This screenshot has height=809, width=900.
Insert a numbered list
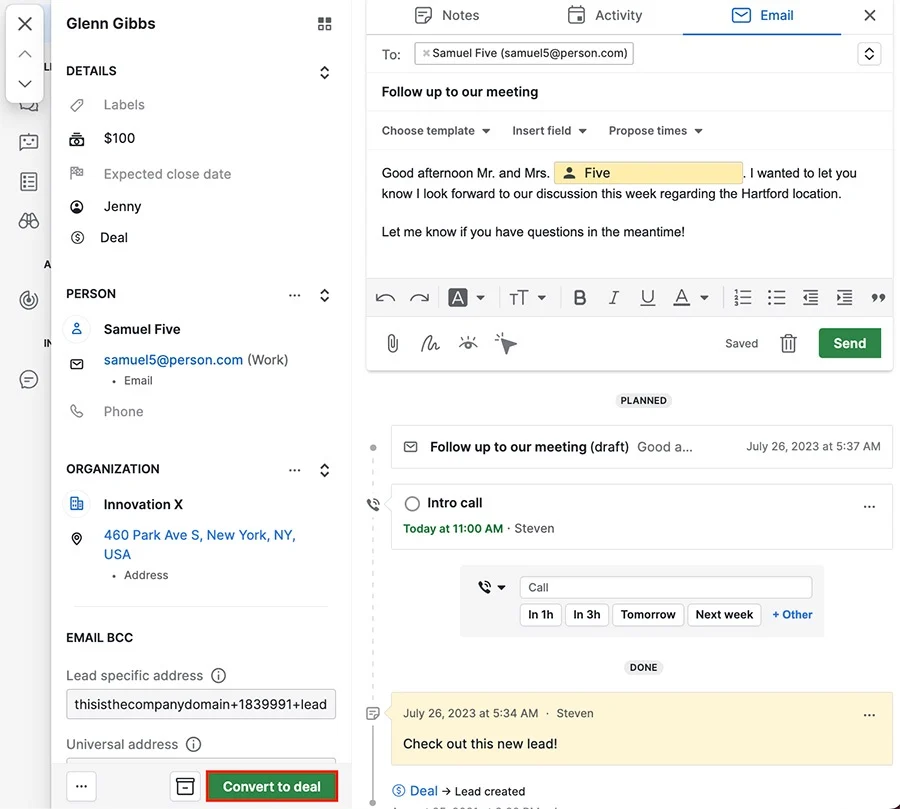click(742, 297)
